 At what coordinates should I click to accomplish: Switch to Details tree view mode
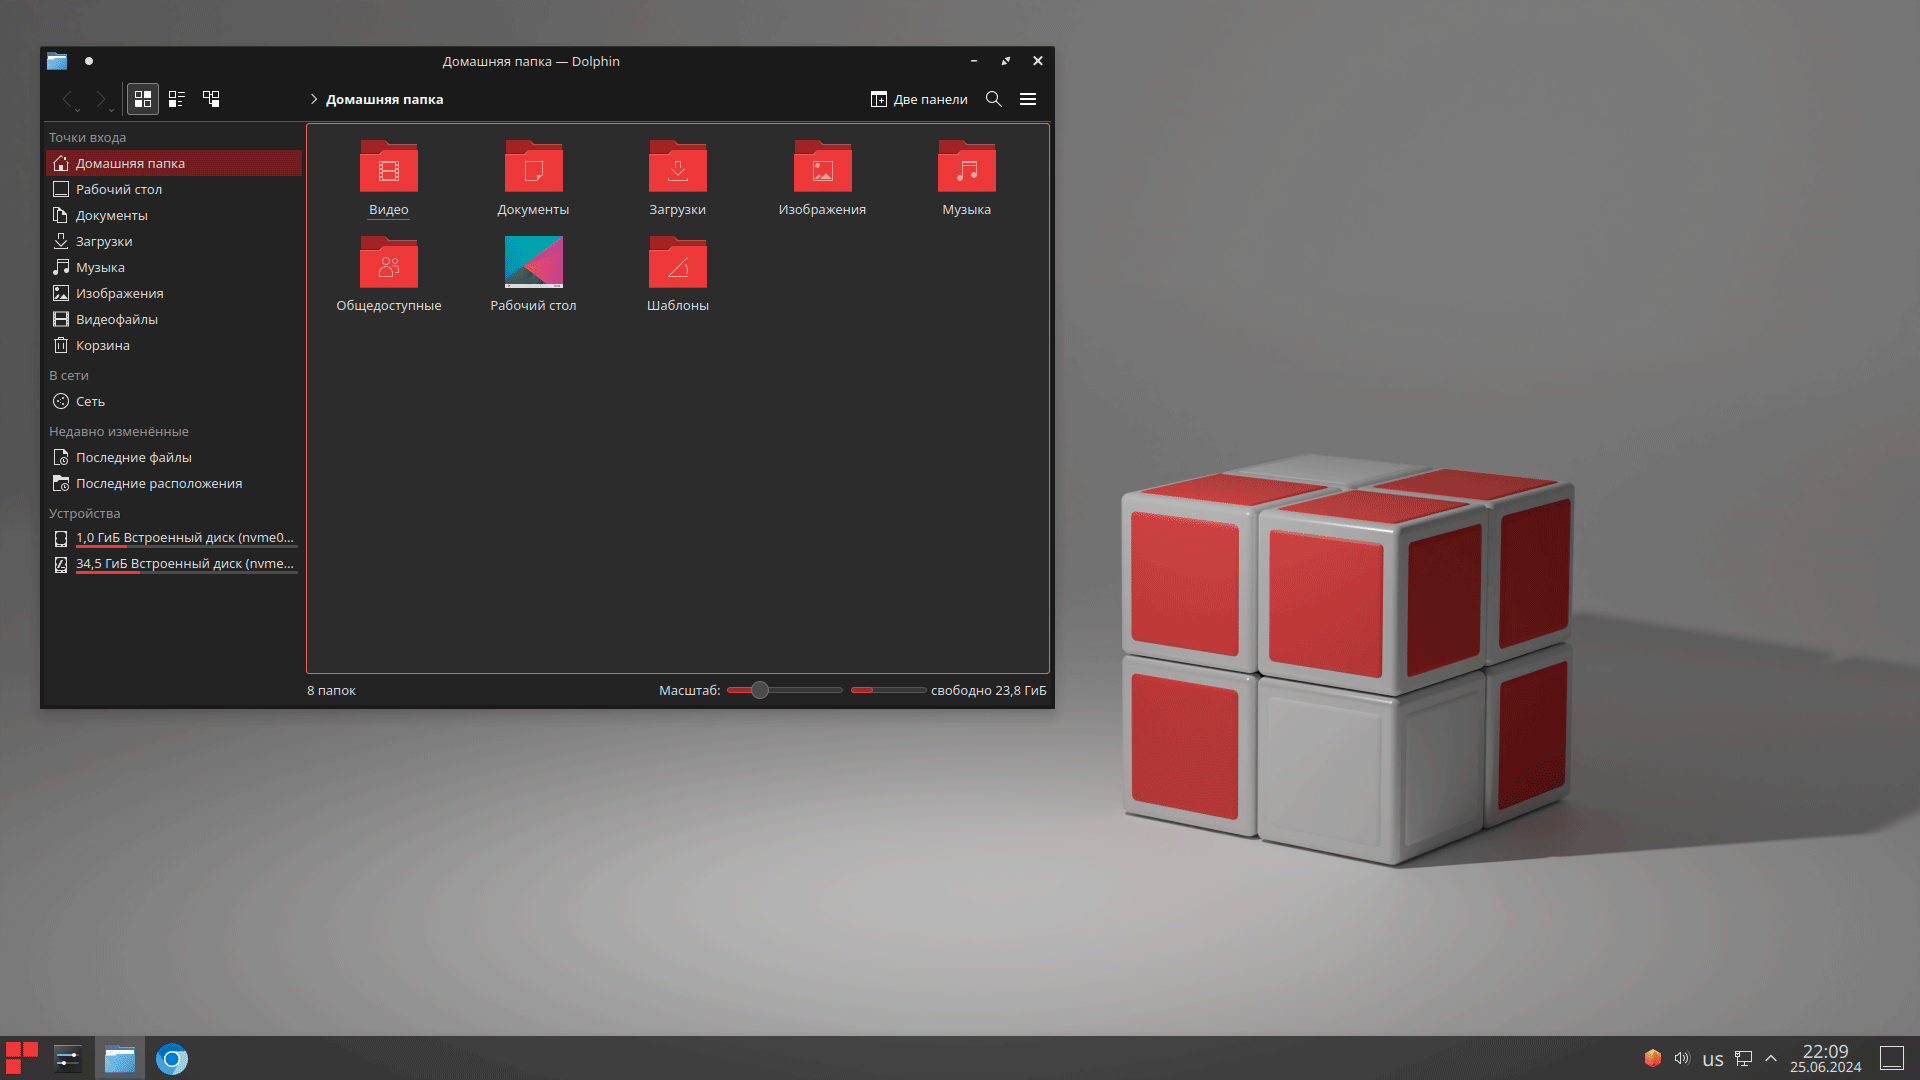tap(211, 99)
